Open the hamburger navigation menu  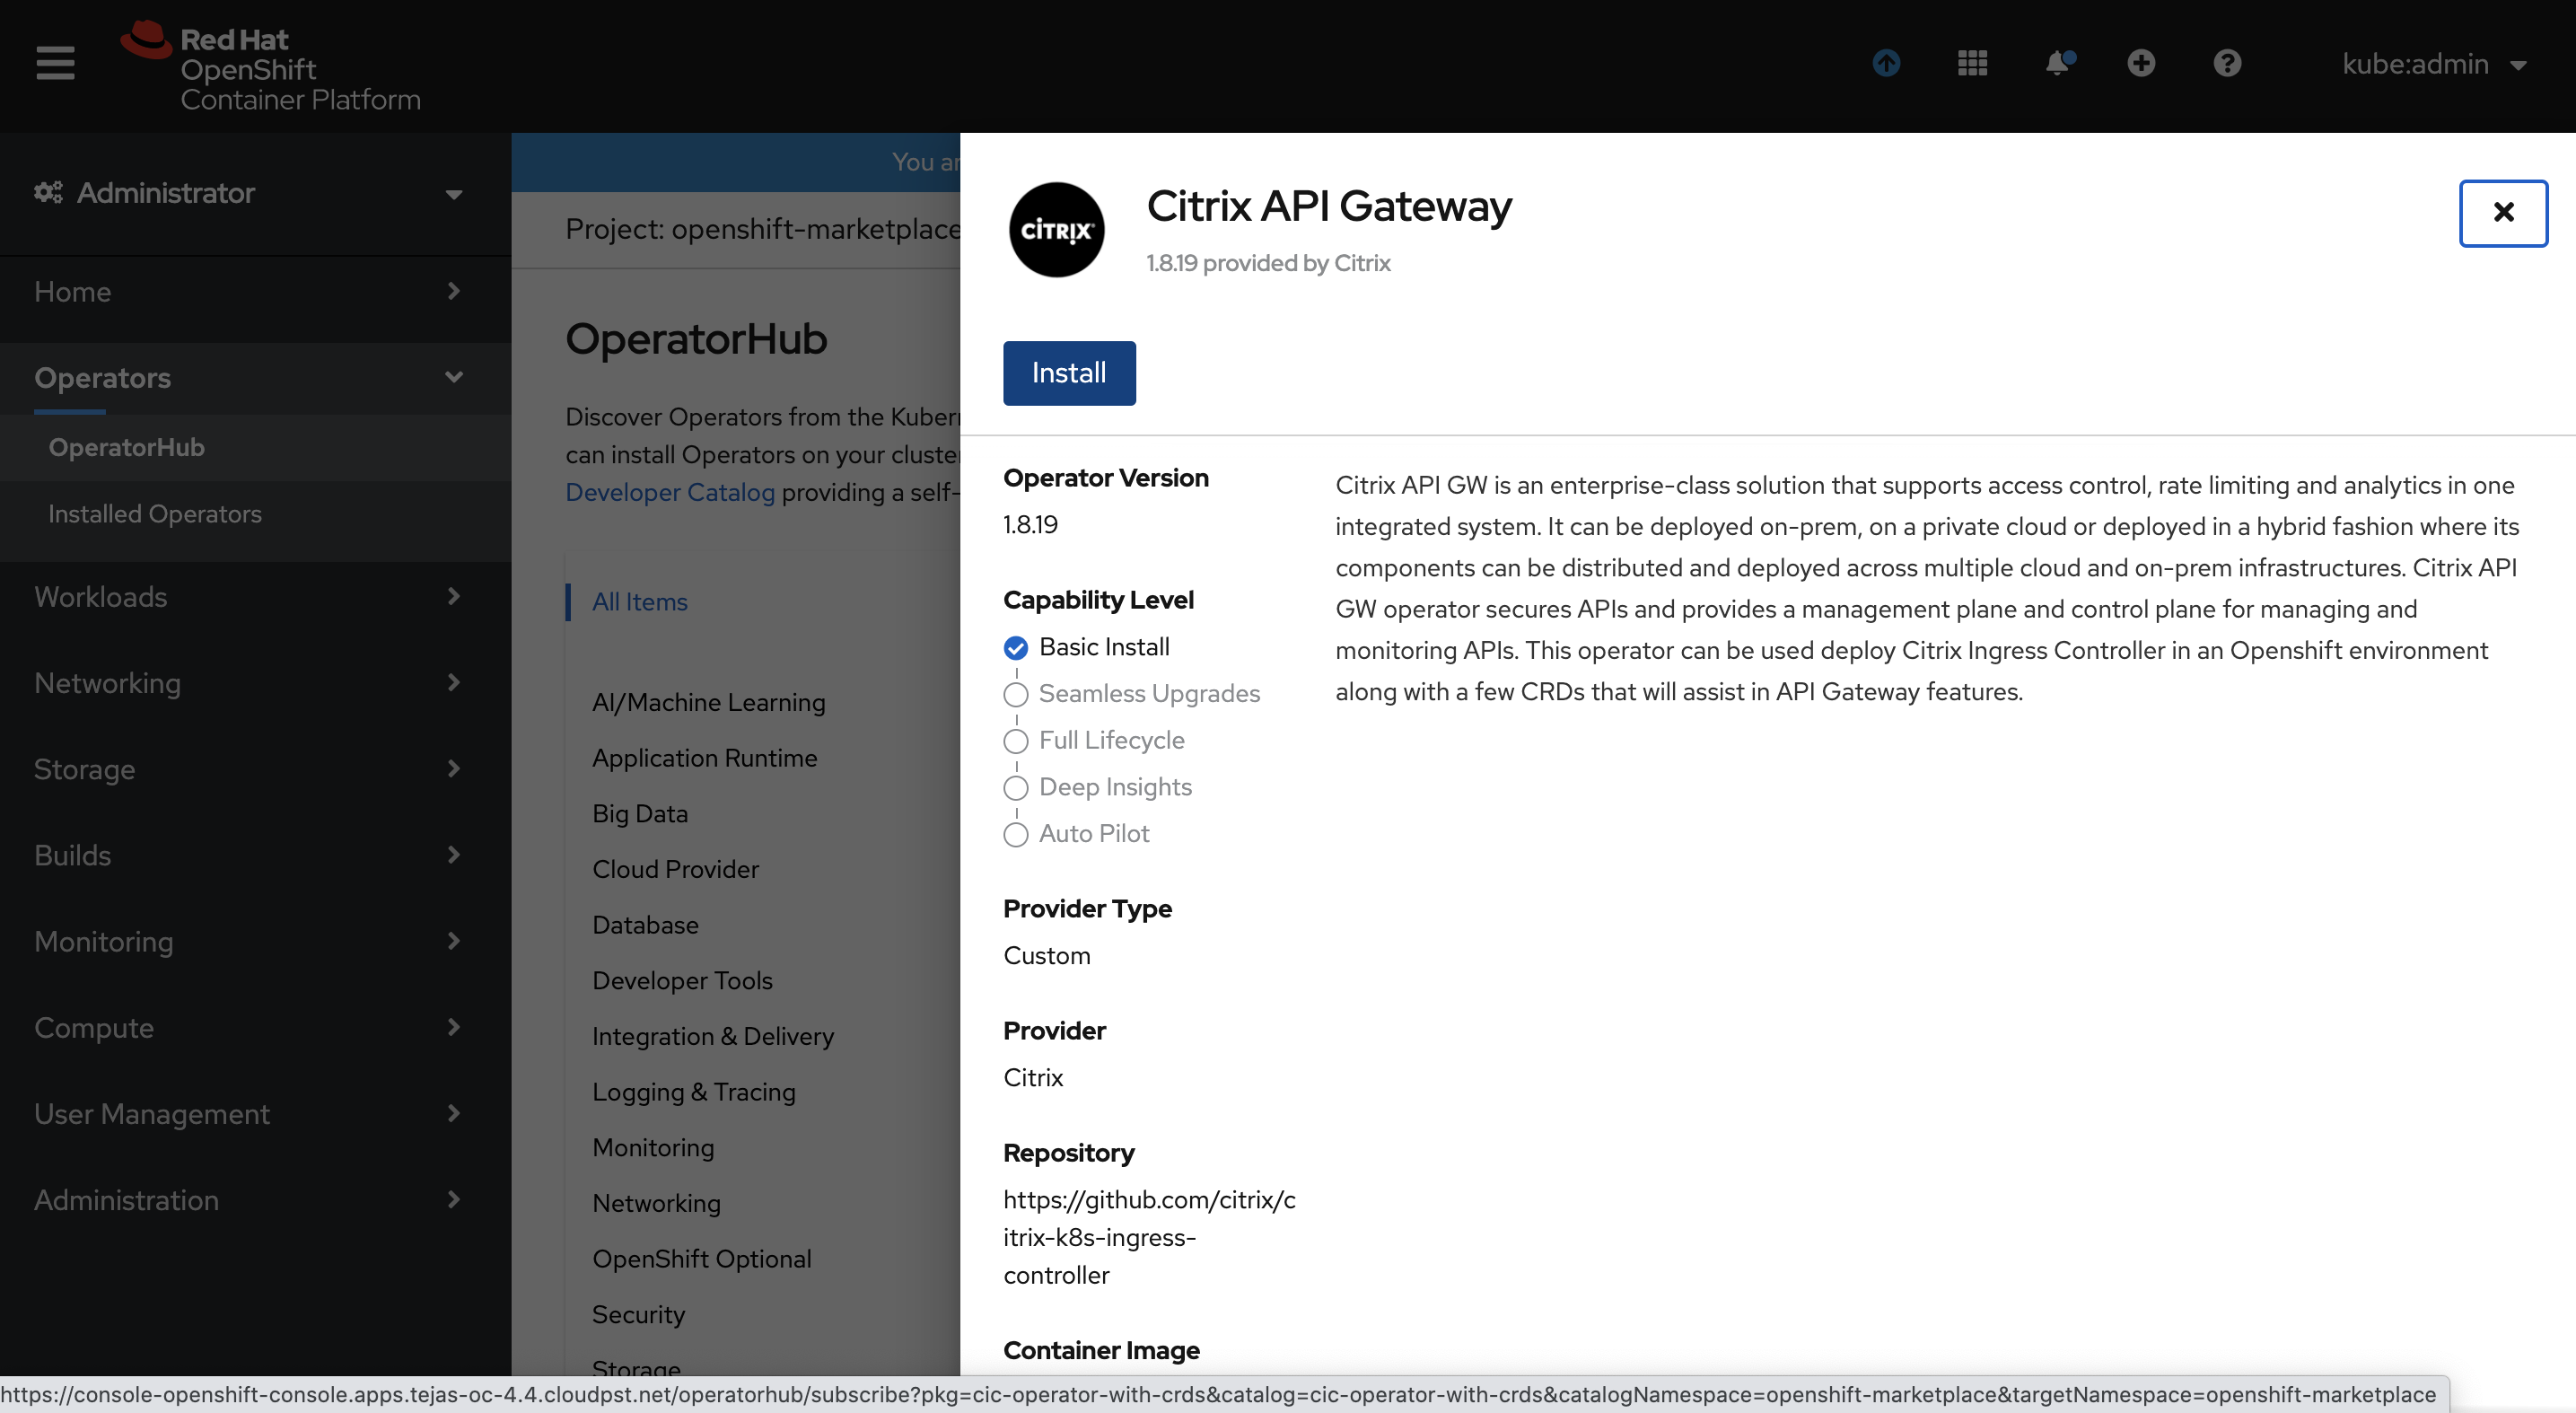(55, 63)
